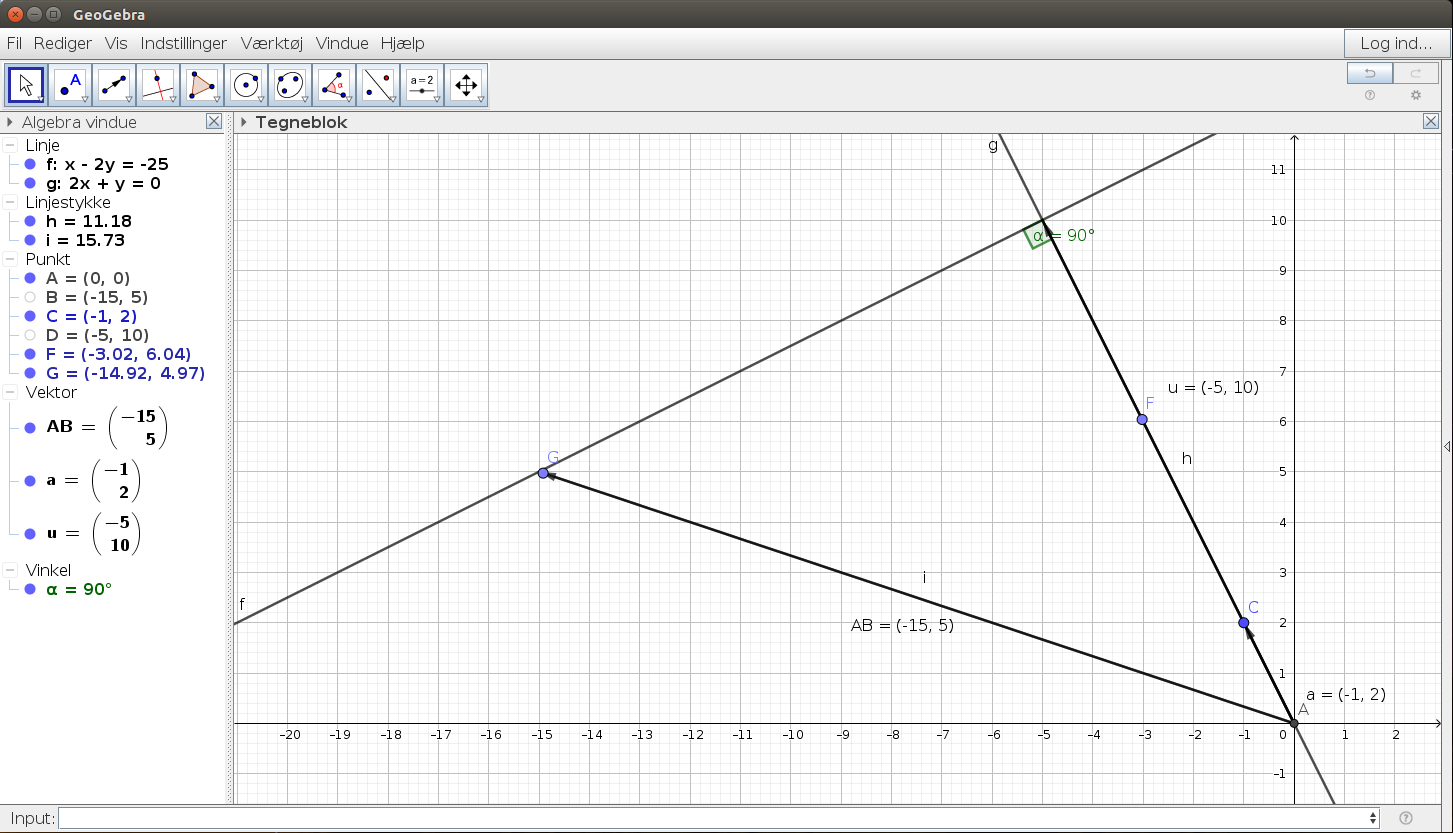This screenshot has width=1453, height=833.
Task: Click in the Input text field
Action: coord(711,818)
